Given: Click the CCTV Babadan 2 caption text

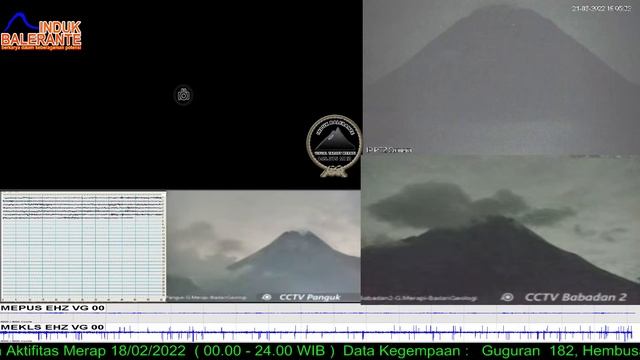Looking at the screenshot, I should [576, 297].
